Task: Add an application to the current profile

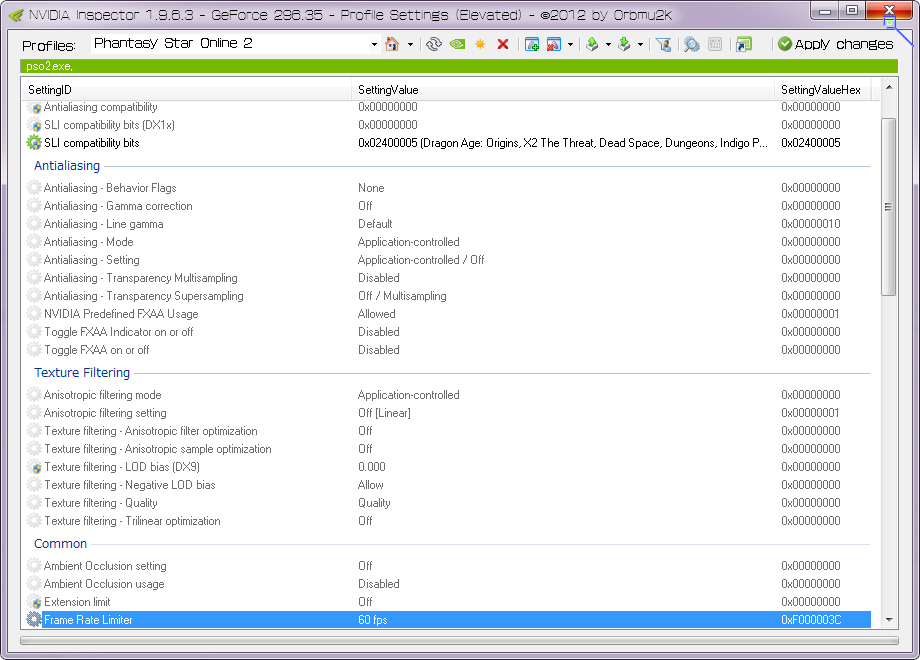Action: click(x=532, y=44)
